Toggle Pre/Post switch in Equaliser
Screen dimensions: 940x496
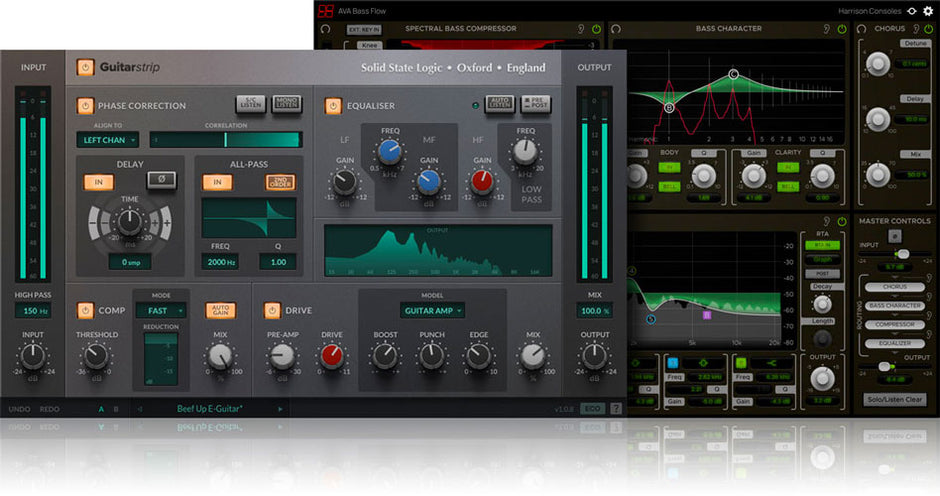pyautogui.click(x=535, y=104)
